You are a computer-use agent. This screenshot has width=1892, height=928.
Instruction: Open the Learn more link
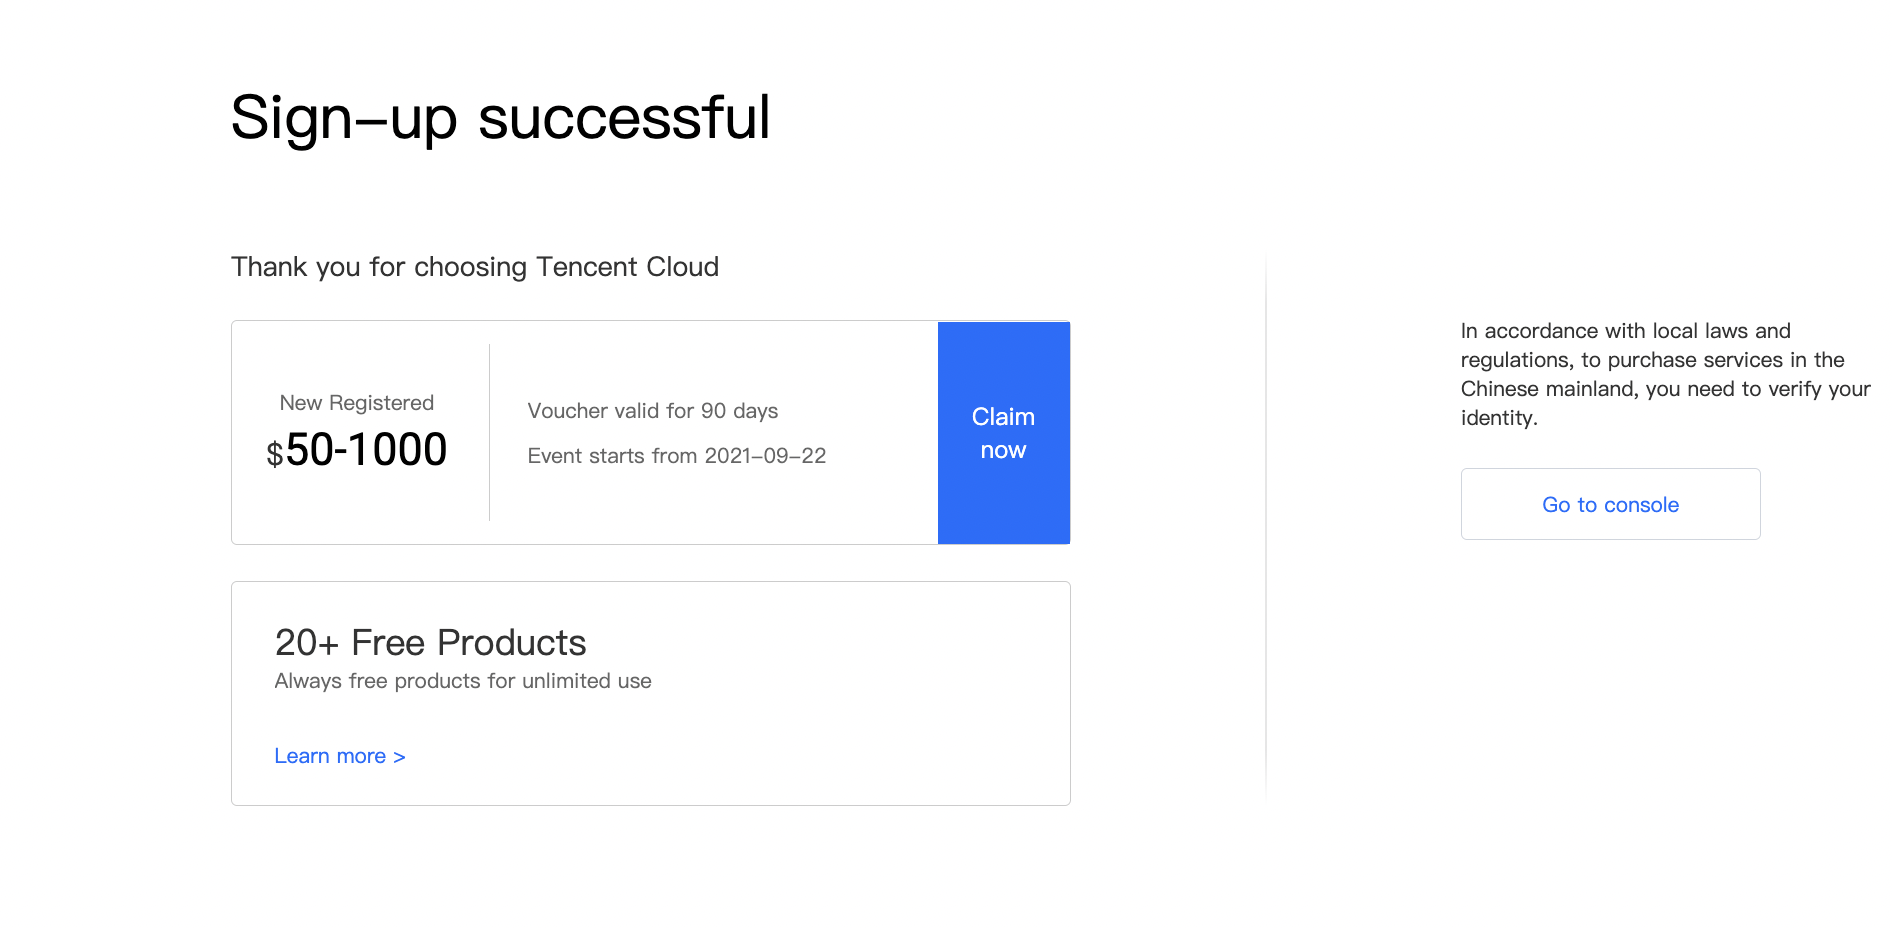[x=340, y=756]
